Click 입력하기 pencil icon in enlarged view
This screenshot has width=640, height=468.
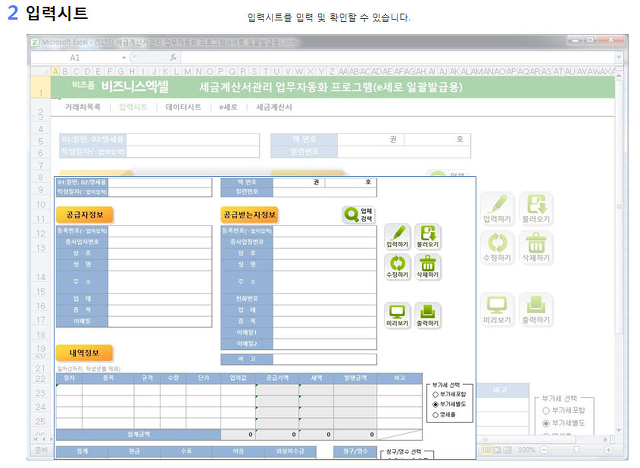pos(397,236)
